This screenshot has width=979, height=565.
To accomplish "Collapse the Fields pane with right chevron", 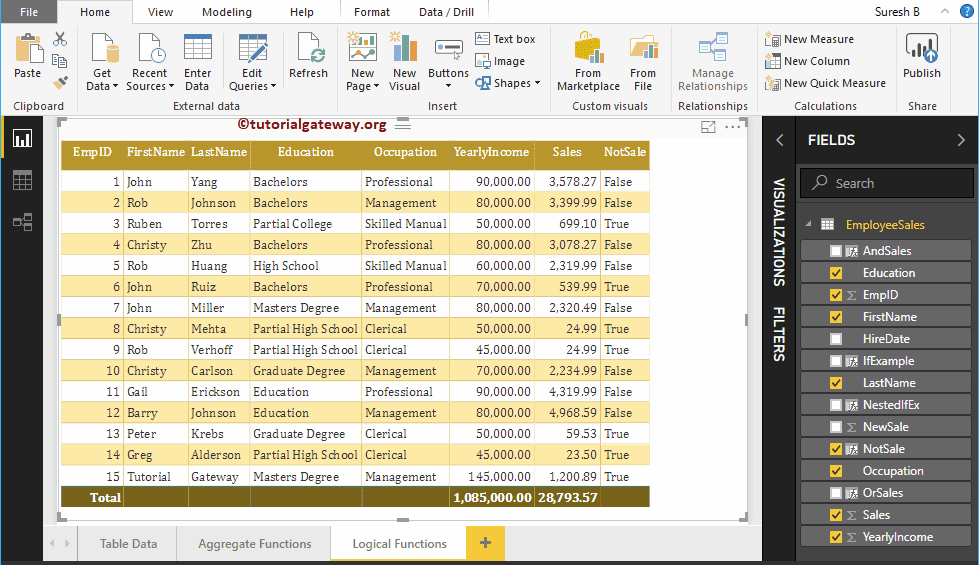I will [961, 140].
